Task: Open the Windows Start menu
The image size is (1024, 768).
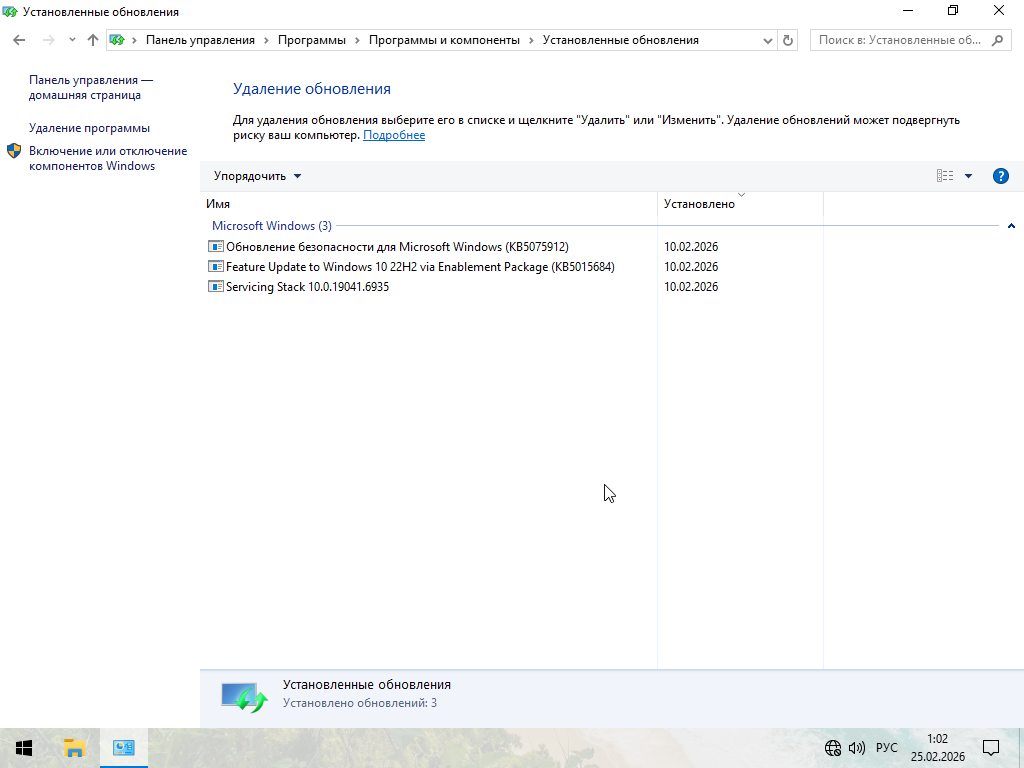Action: pos(24,747)
